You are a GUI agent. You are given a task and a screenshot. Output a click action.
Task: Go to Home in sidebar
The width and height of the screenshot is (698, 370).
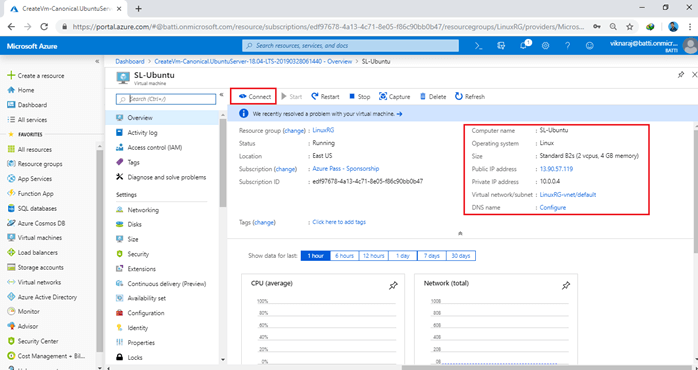click(x=21, y=90)
